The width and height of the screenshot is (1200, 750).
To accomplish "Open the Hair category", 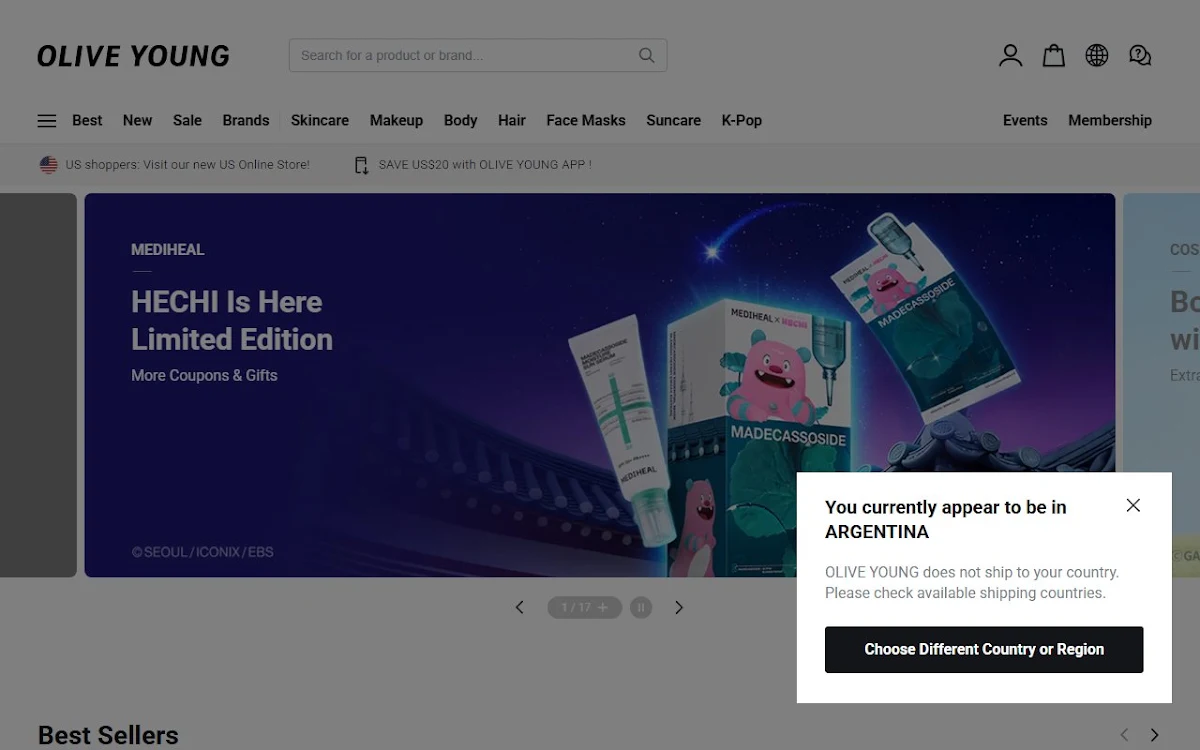I will tap(512, 120).
